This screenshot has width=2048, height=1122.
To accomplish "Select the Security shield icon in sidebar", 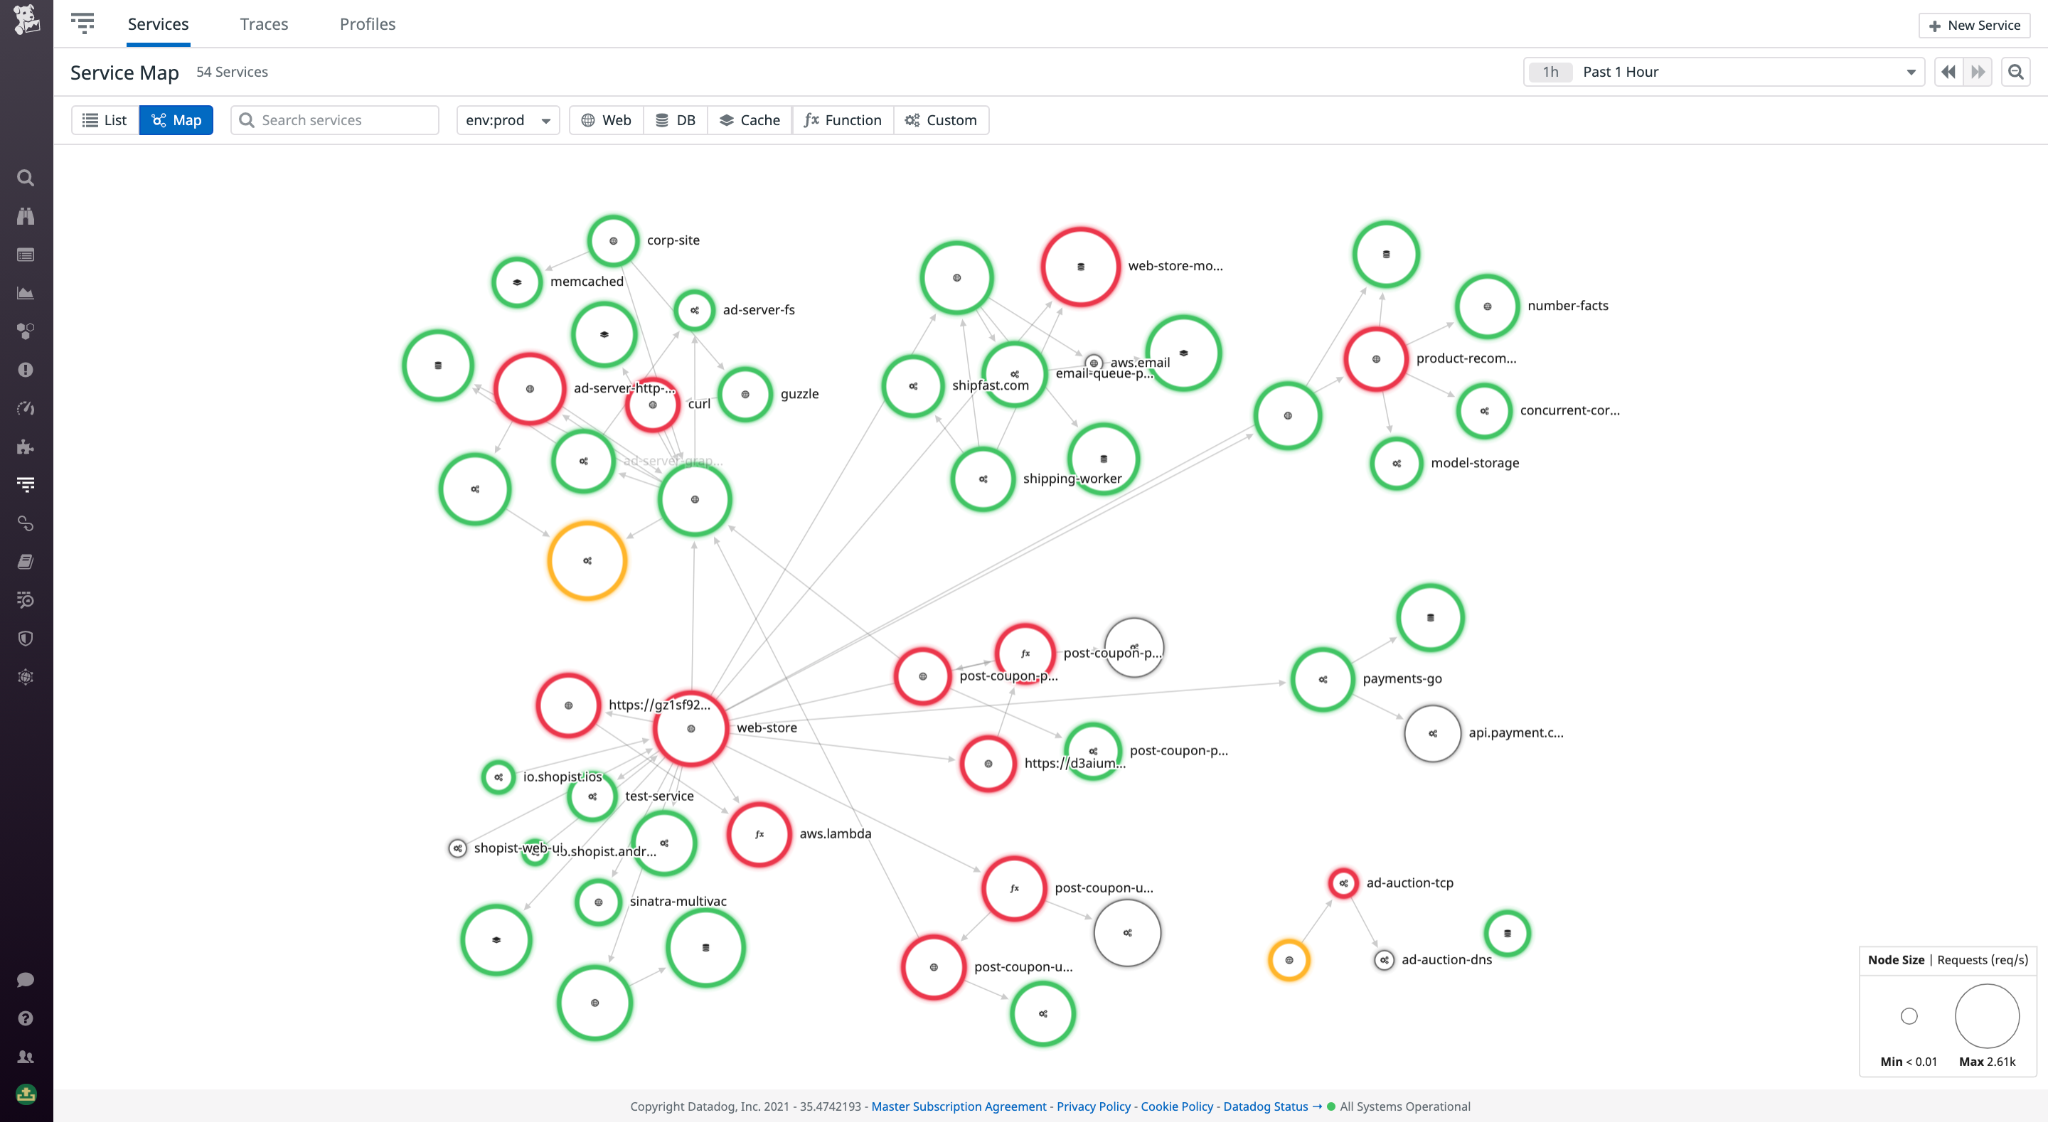I will (x=26, y=639).
